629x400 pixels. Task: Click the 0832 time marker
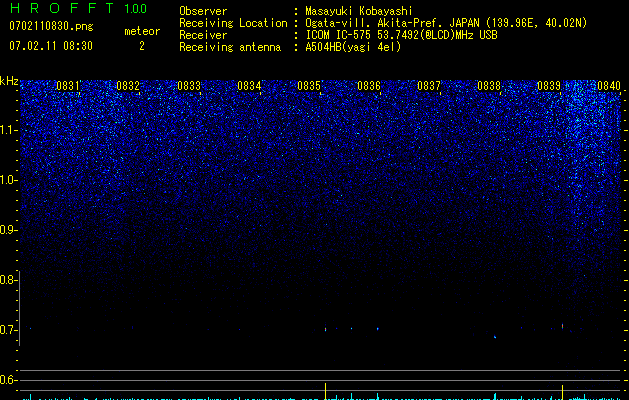tap(128, 85)
